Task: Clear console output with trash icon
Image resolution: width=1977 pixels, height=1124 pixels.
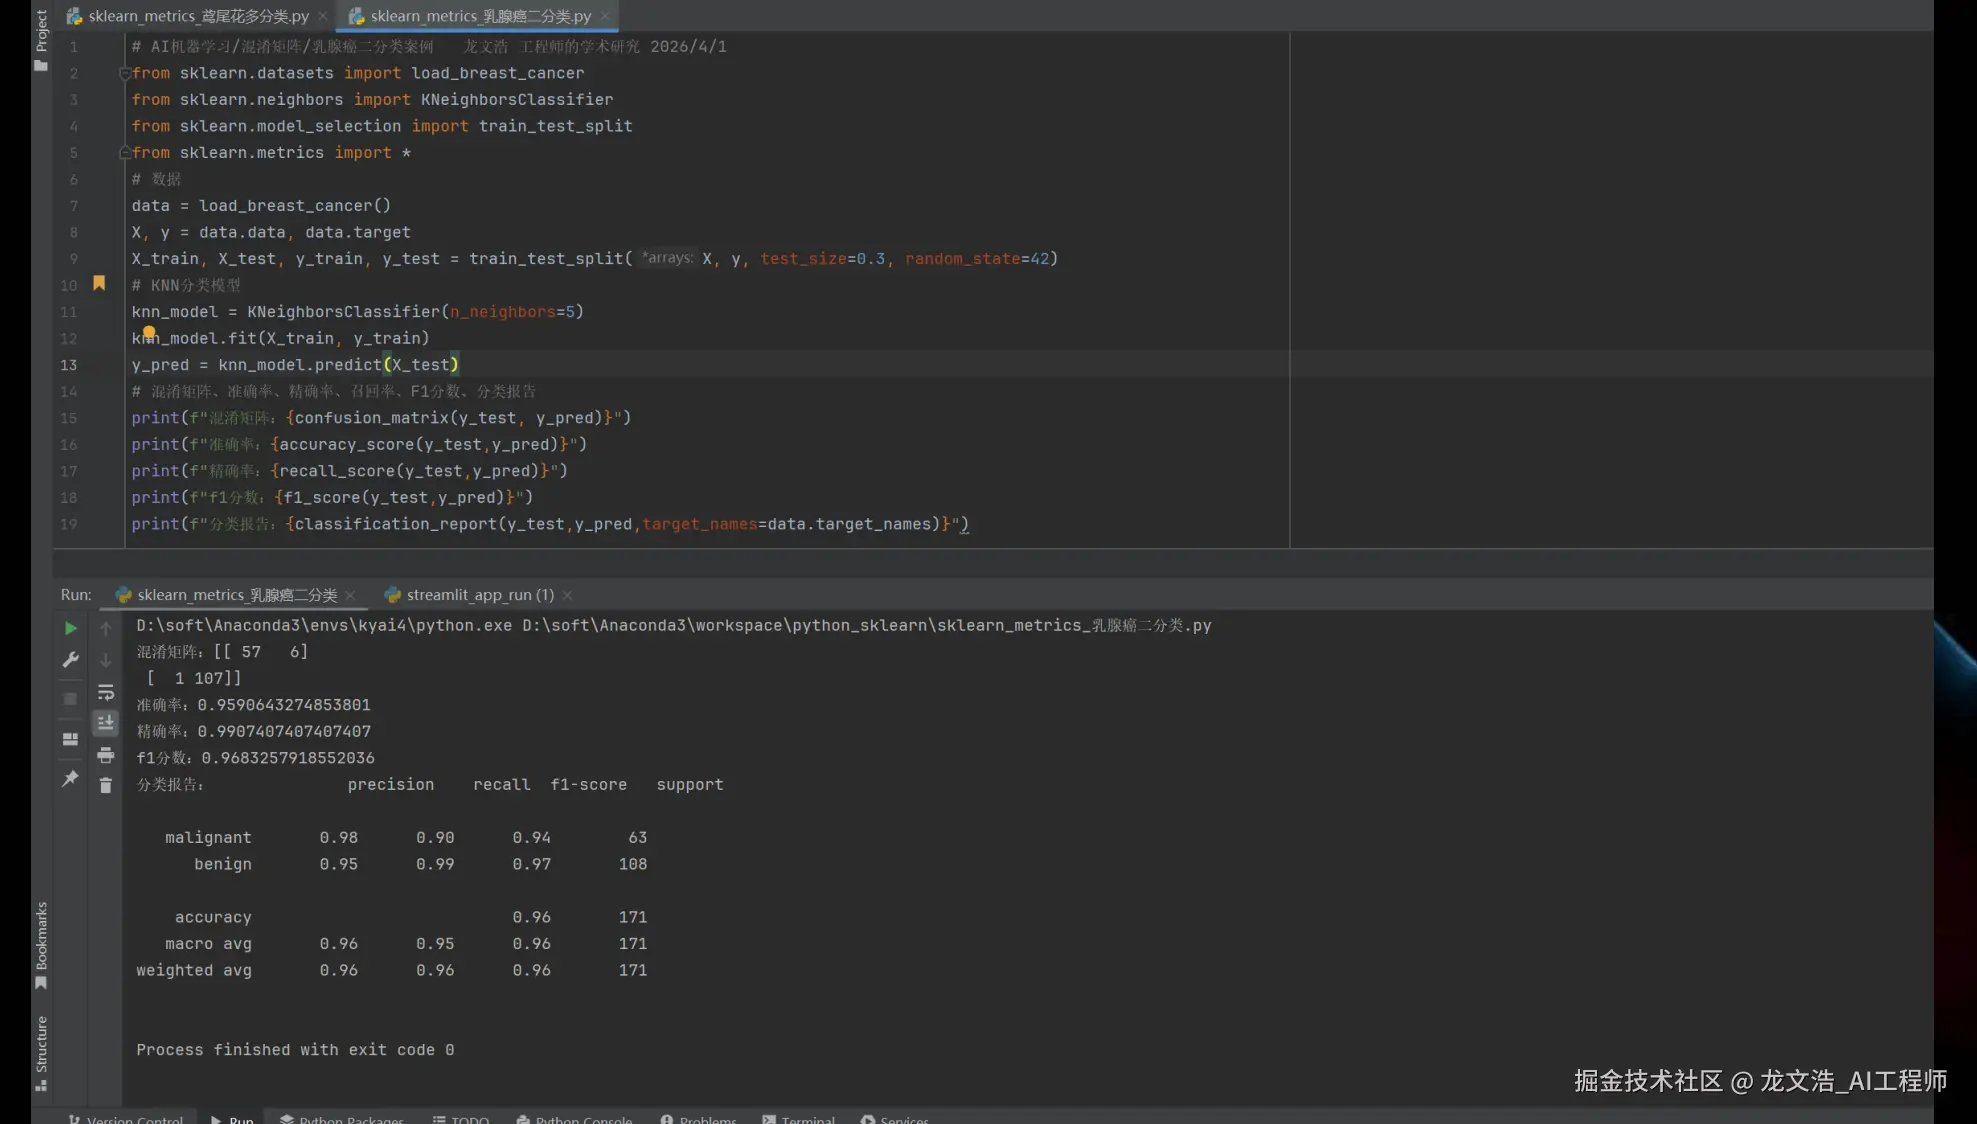Action: (105, 786)
